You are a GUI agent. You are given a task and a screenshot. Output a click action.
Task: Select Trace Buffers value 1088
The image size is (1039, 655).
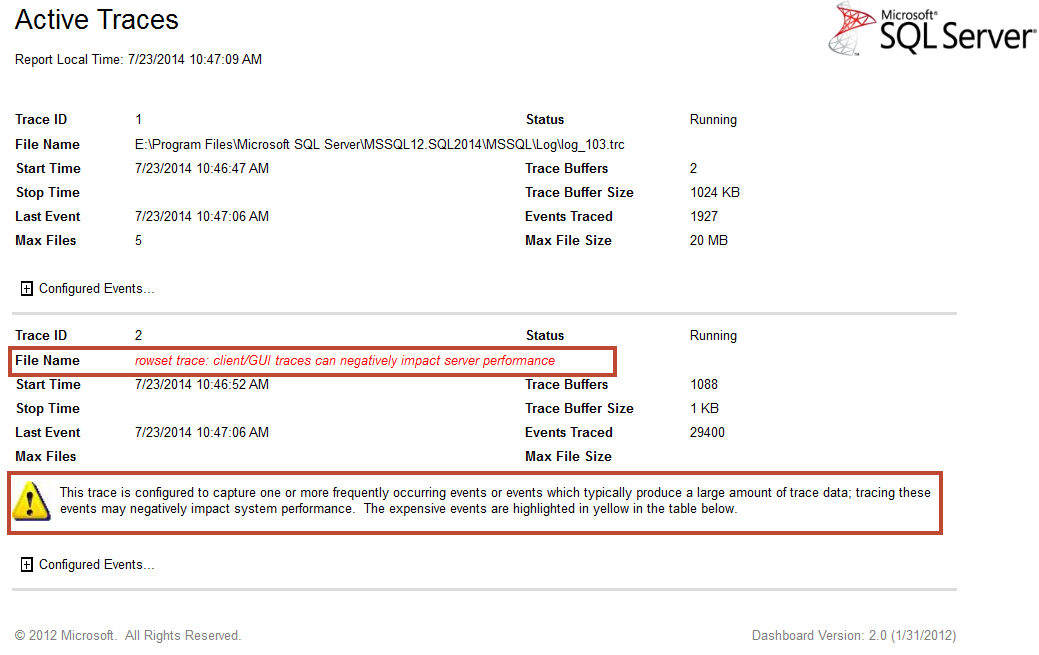704,385
